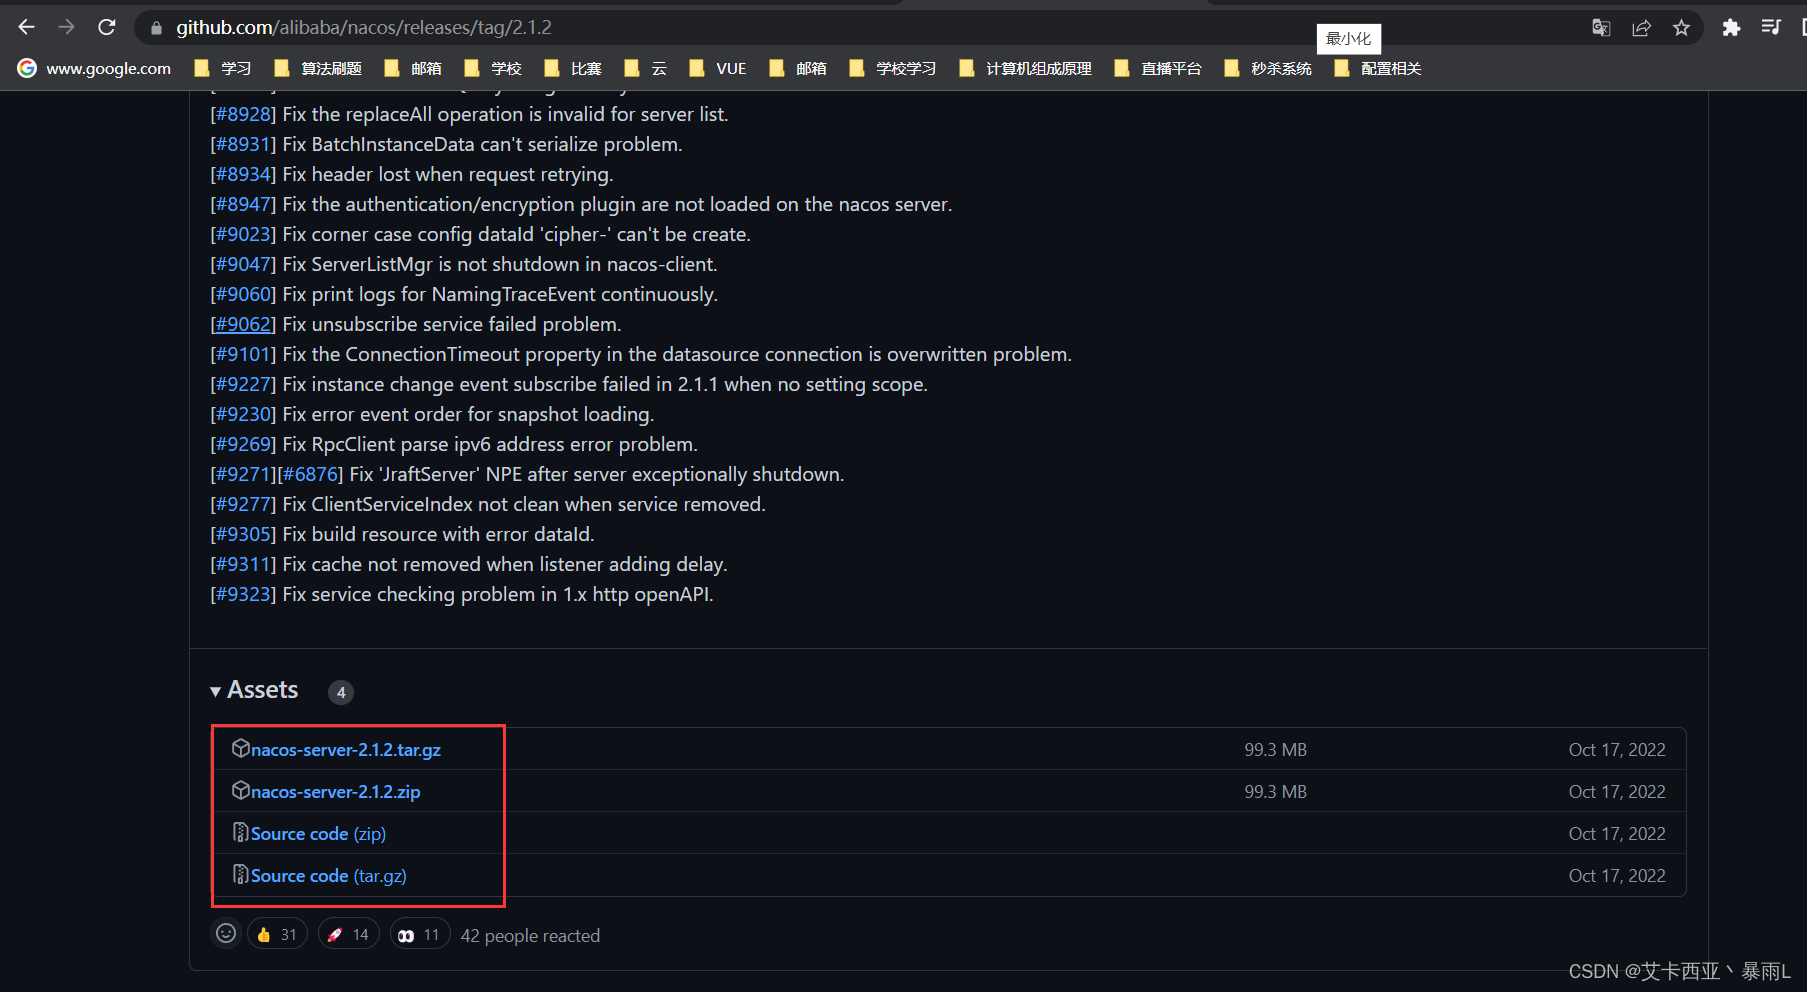
Task: Open the underlined issue link #9062
Action: (243, 324)
